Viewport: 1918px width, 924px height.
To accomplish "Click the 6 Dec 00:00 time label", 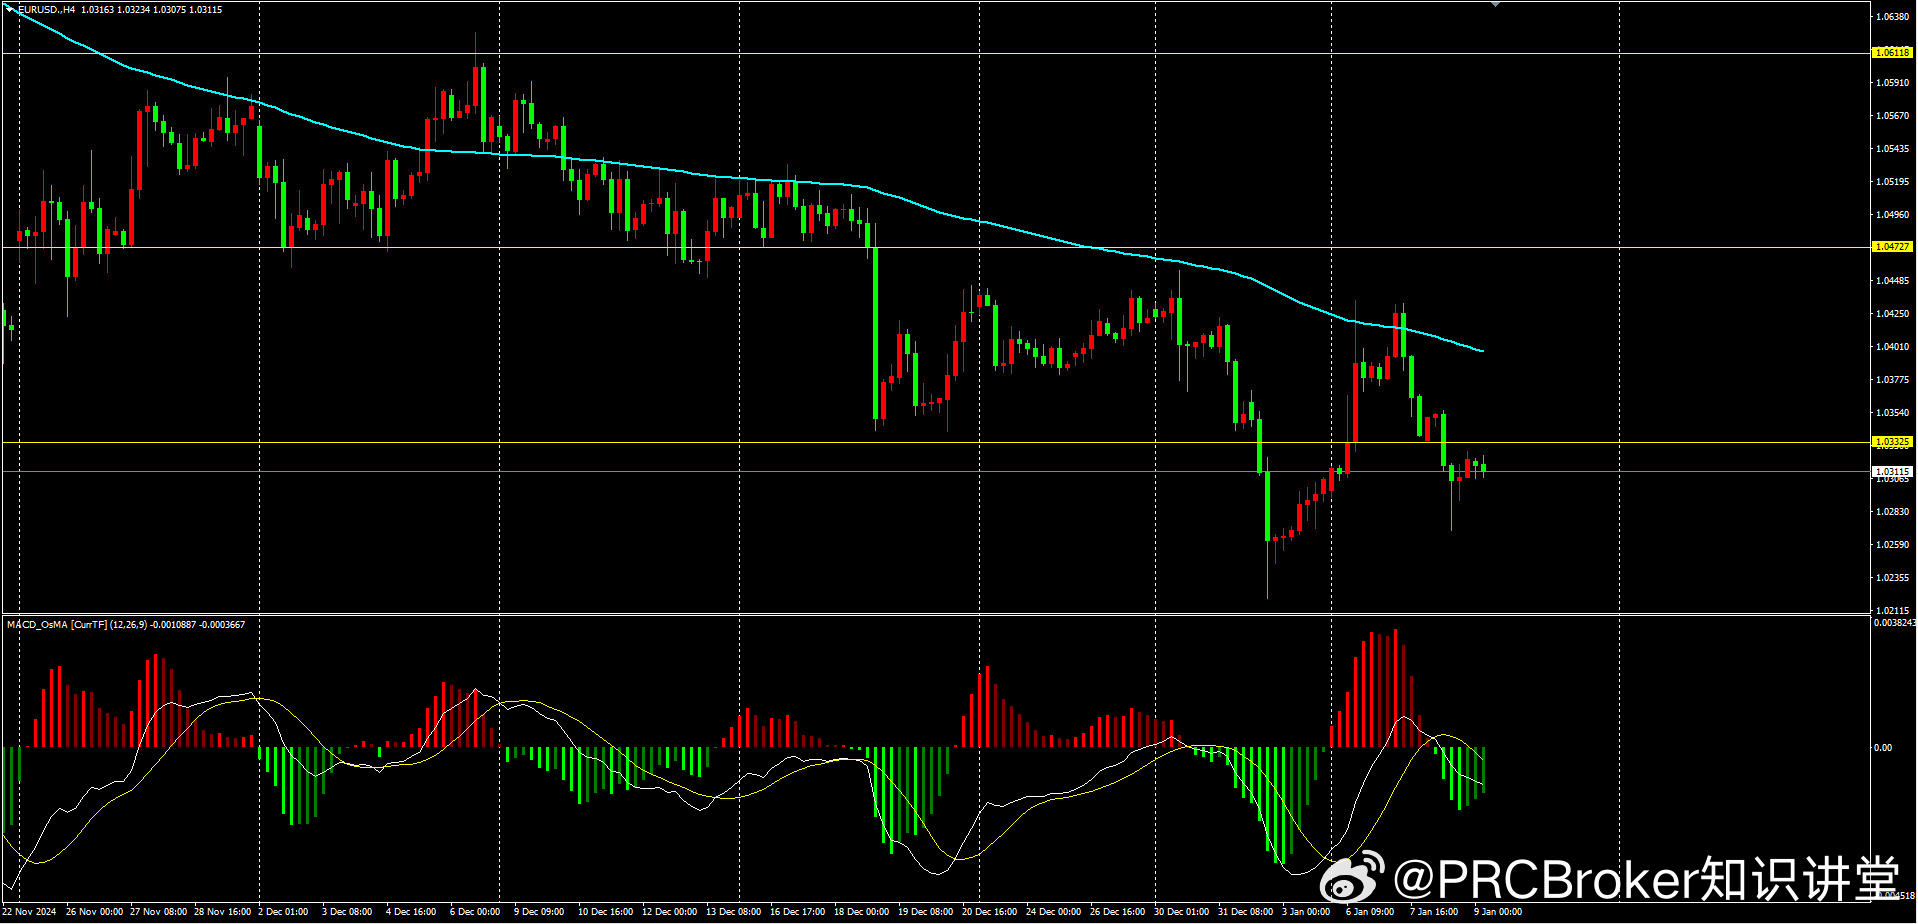I will coord(474,912).
